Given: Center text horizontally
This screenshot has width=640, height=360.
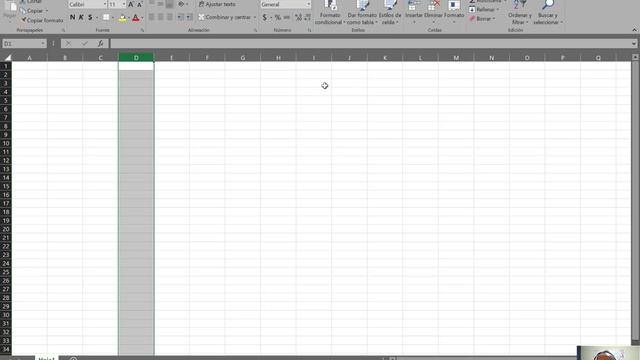Looking at the screenshot, I should pyautogui.click(x=160, y=17).
